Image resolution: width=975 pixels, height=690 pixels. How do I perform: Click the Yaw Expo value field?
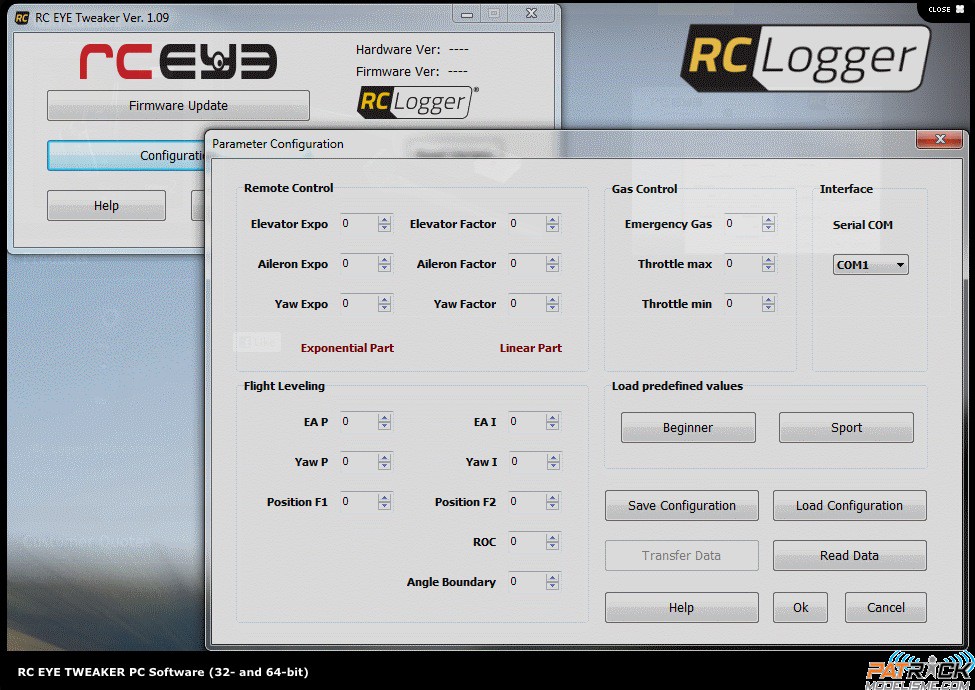coord(359,303)
